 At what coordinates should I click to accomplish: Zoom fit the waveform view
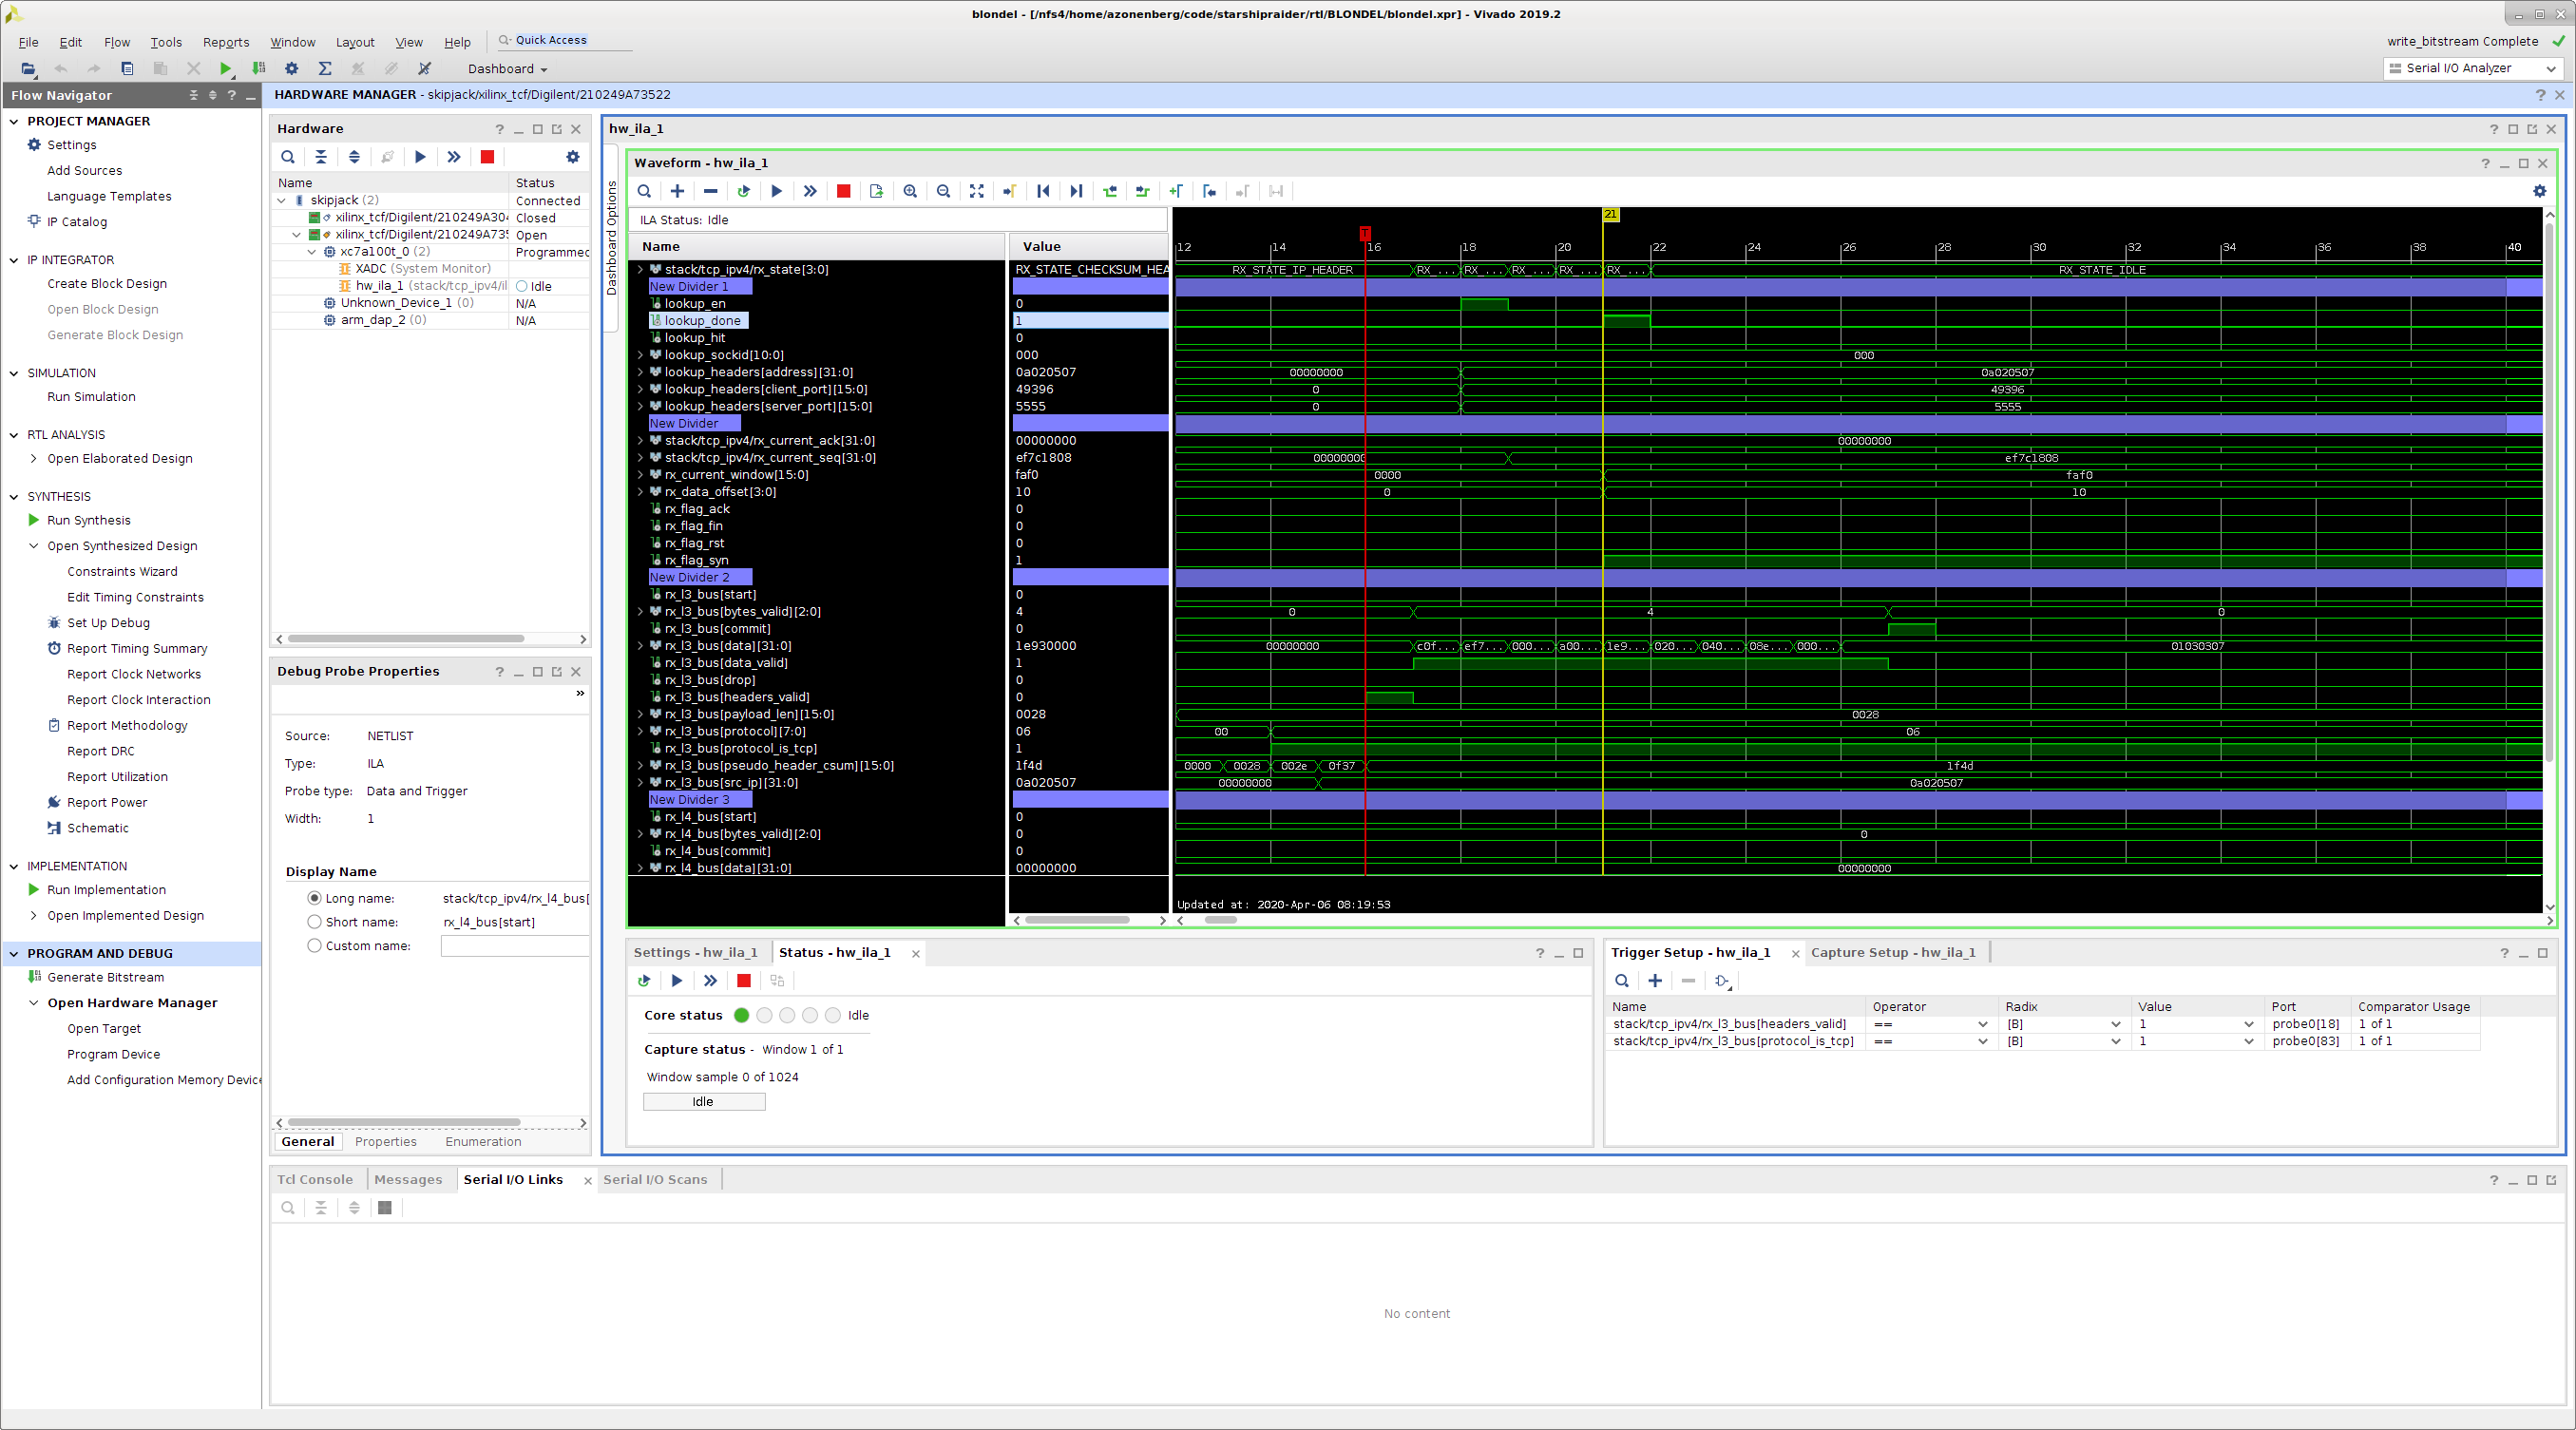[x=977, y=191]
